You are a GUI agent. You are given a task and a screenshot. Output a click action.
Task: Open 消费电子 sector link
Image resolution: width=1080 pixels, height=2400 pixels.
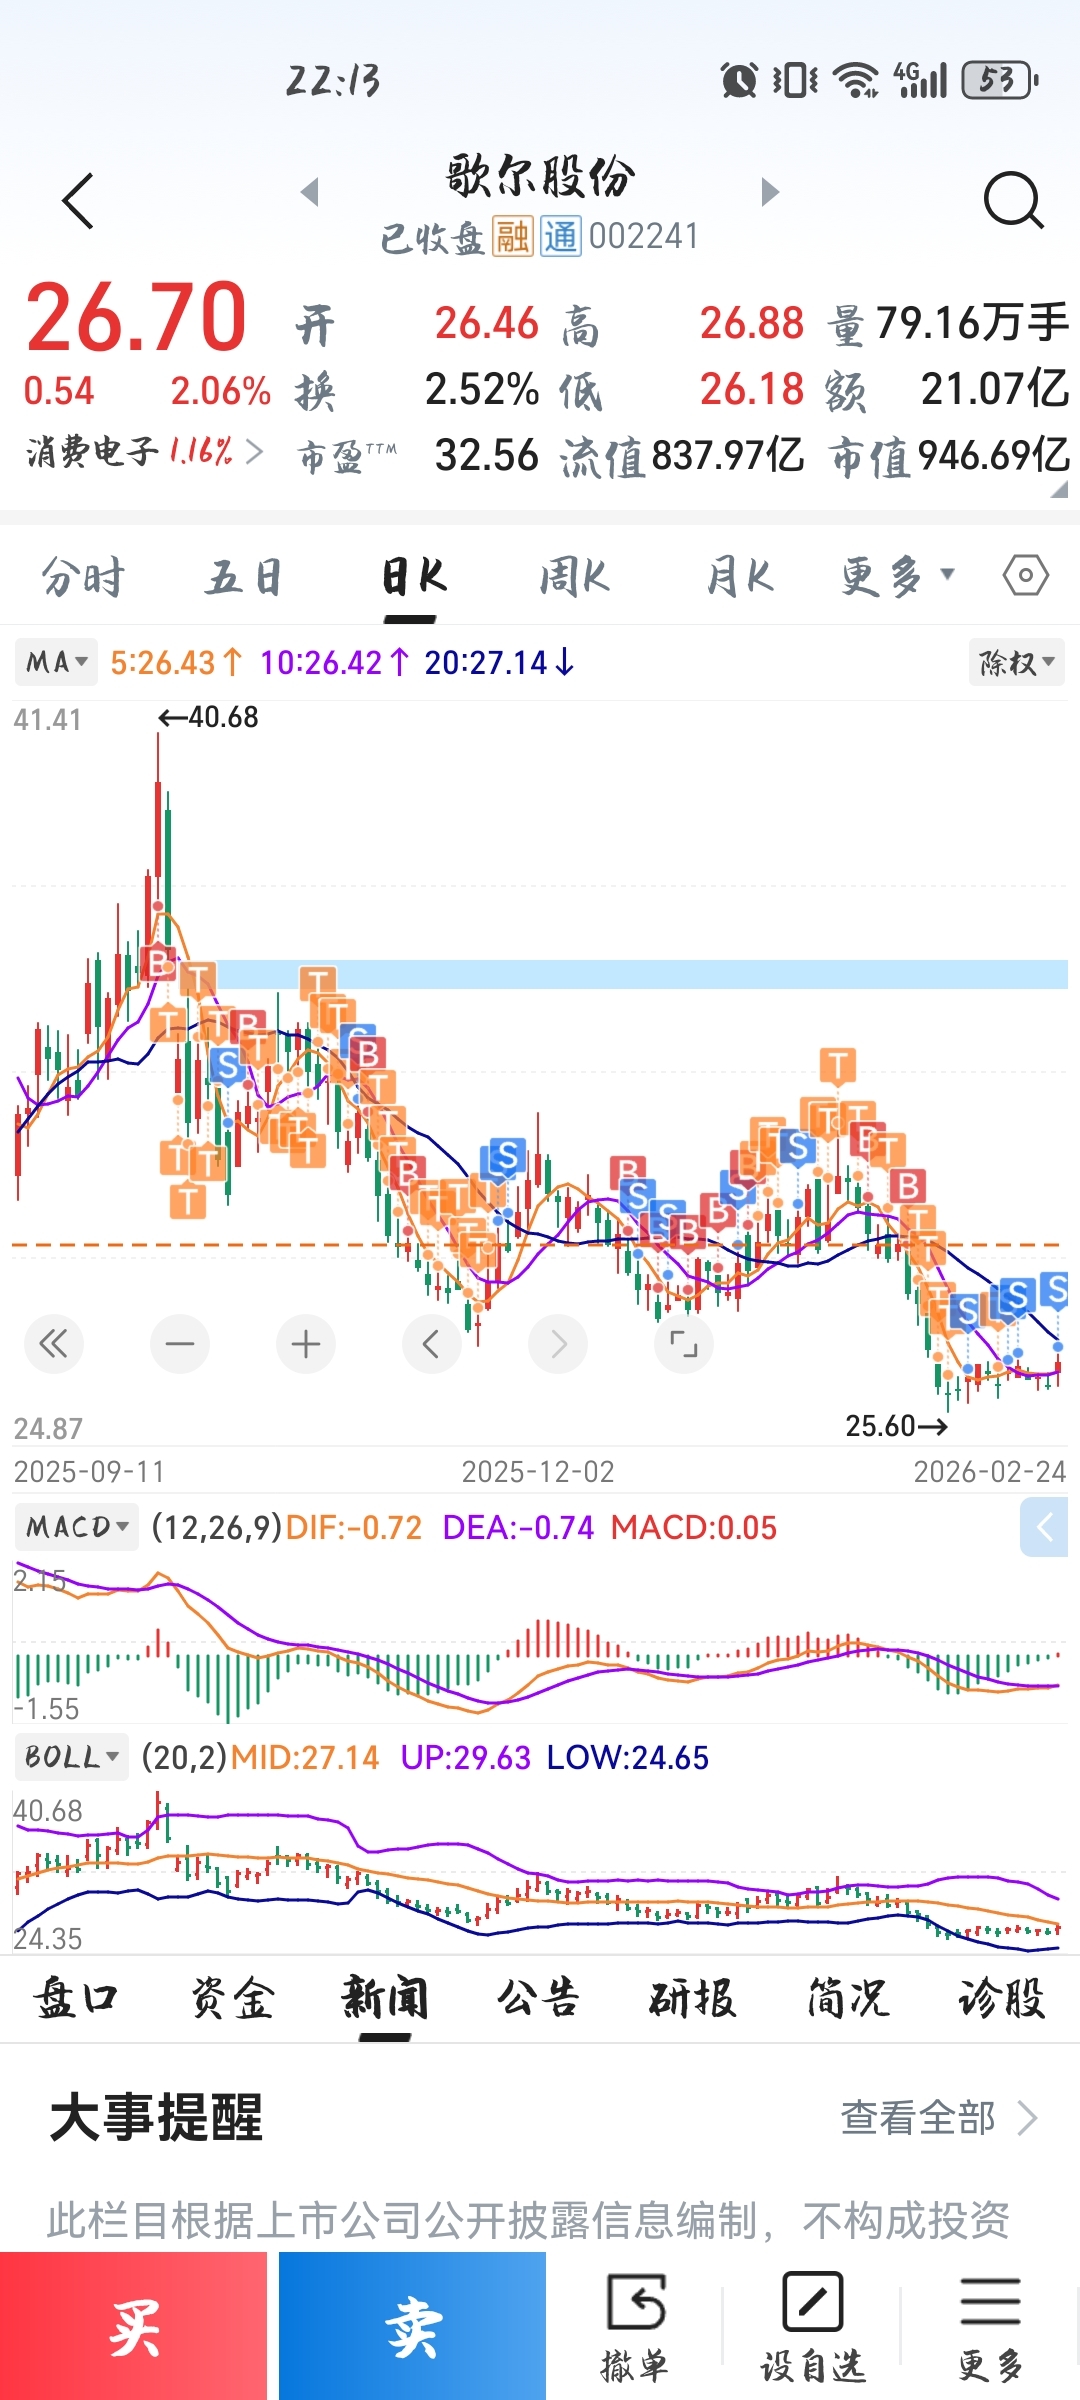(144, 452)
